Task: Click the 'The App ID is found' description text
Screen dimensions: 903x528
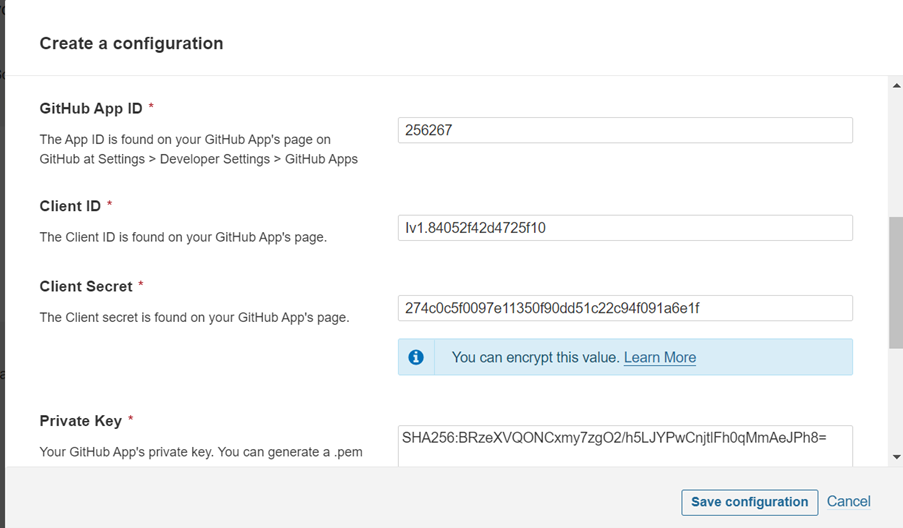Action: pos(199,149)
